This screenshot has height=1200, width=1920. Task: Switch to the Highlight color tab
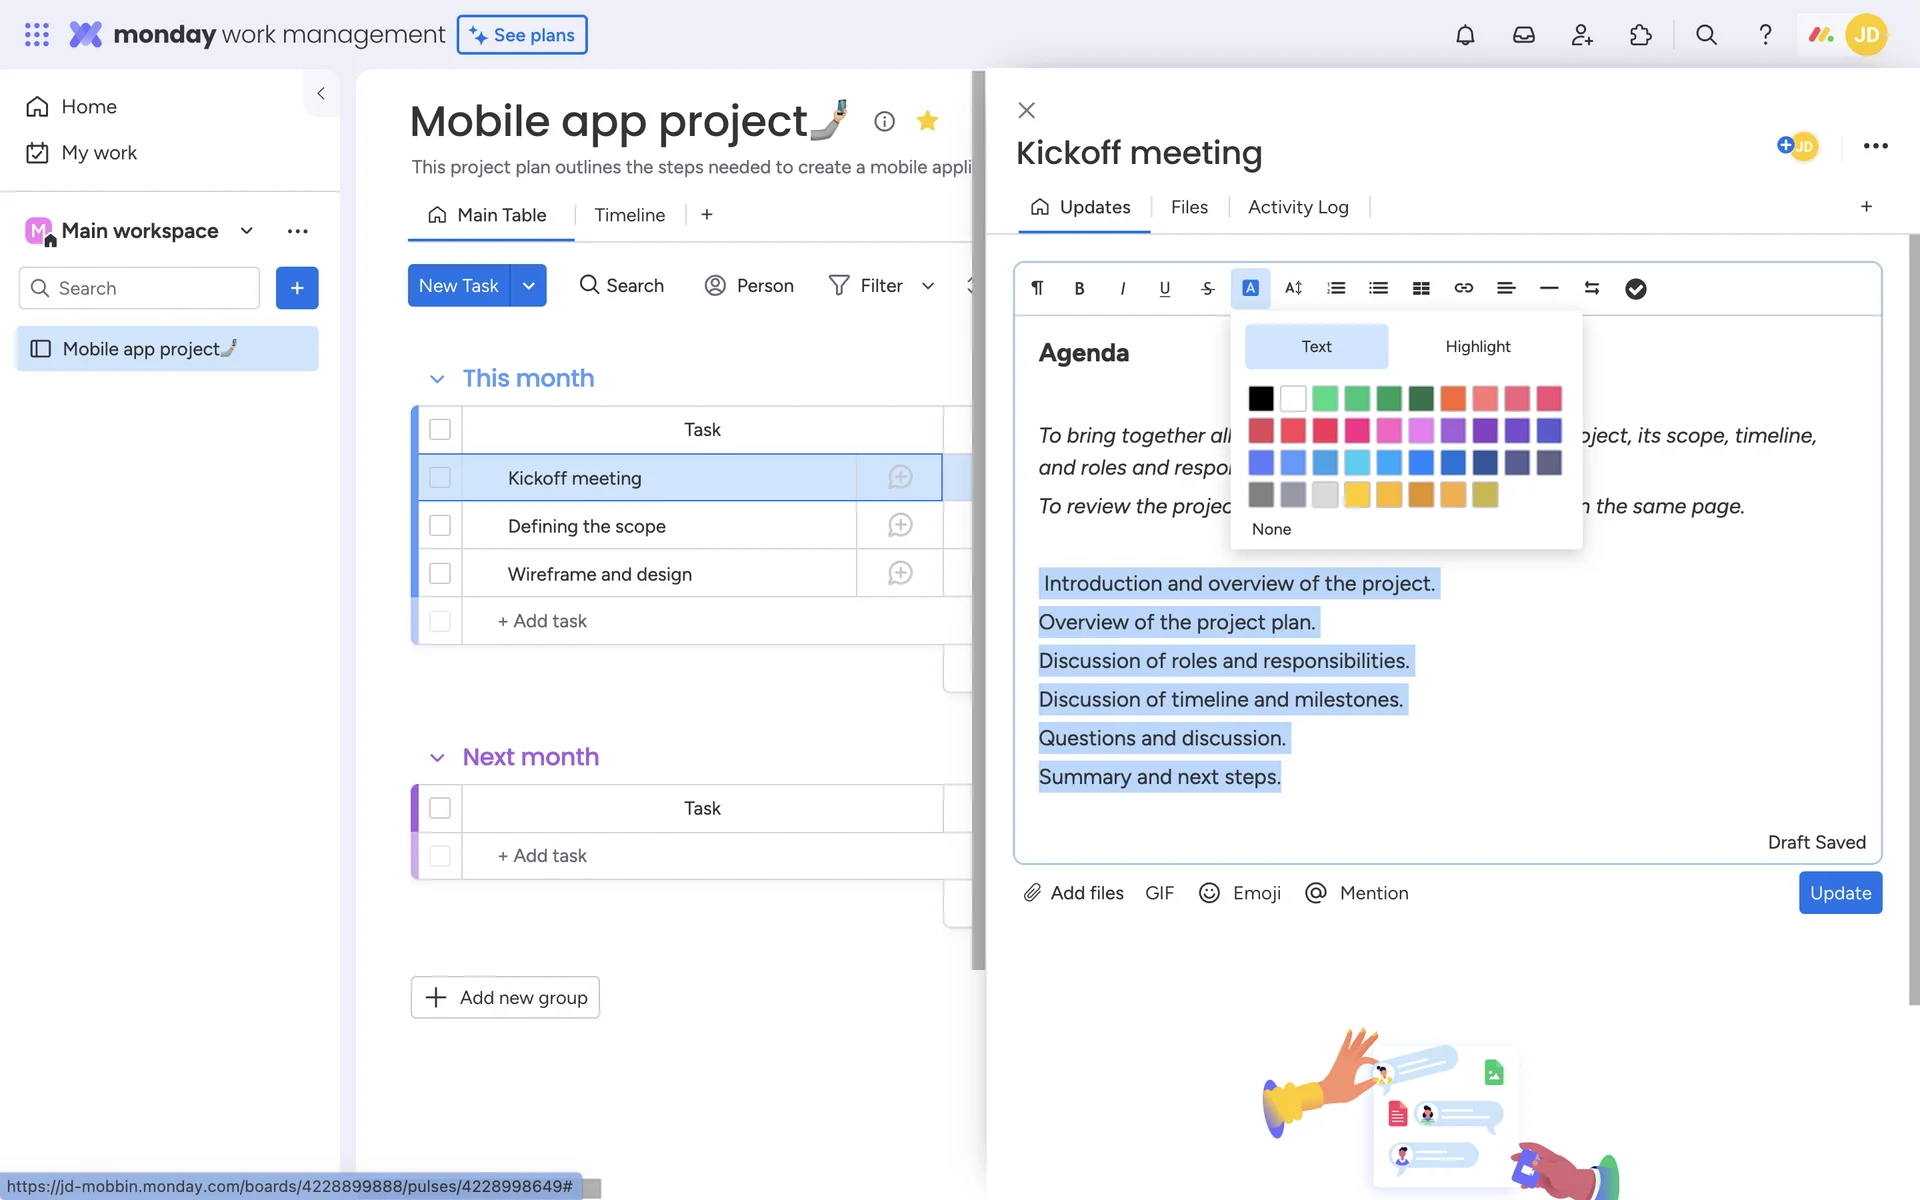coord(1477,347)
